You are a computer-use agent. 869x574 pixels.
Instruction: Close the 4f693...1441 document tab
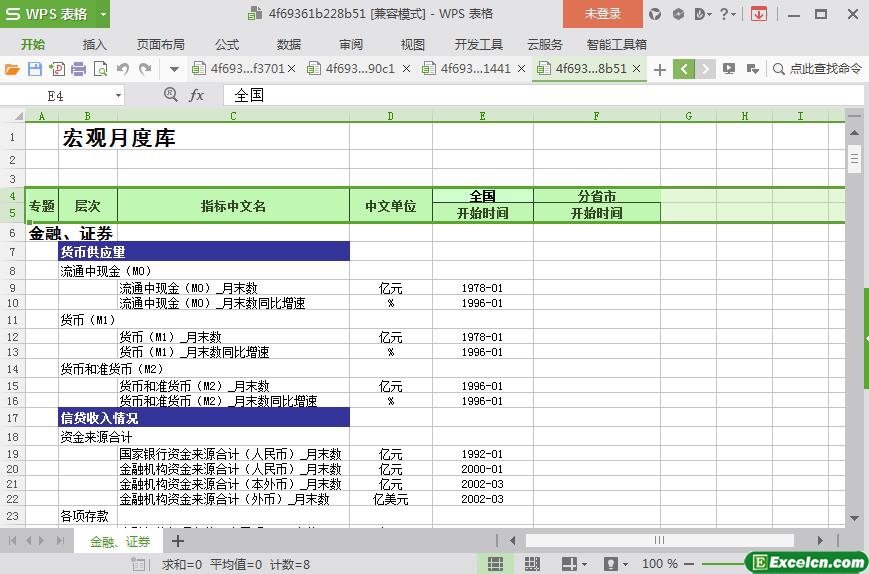521,69
